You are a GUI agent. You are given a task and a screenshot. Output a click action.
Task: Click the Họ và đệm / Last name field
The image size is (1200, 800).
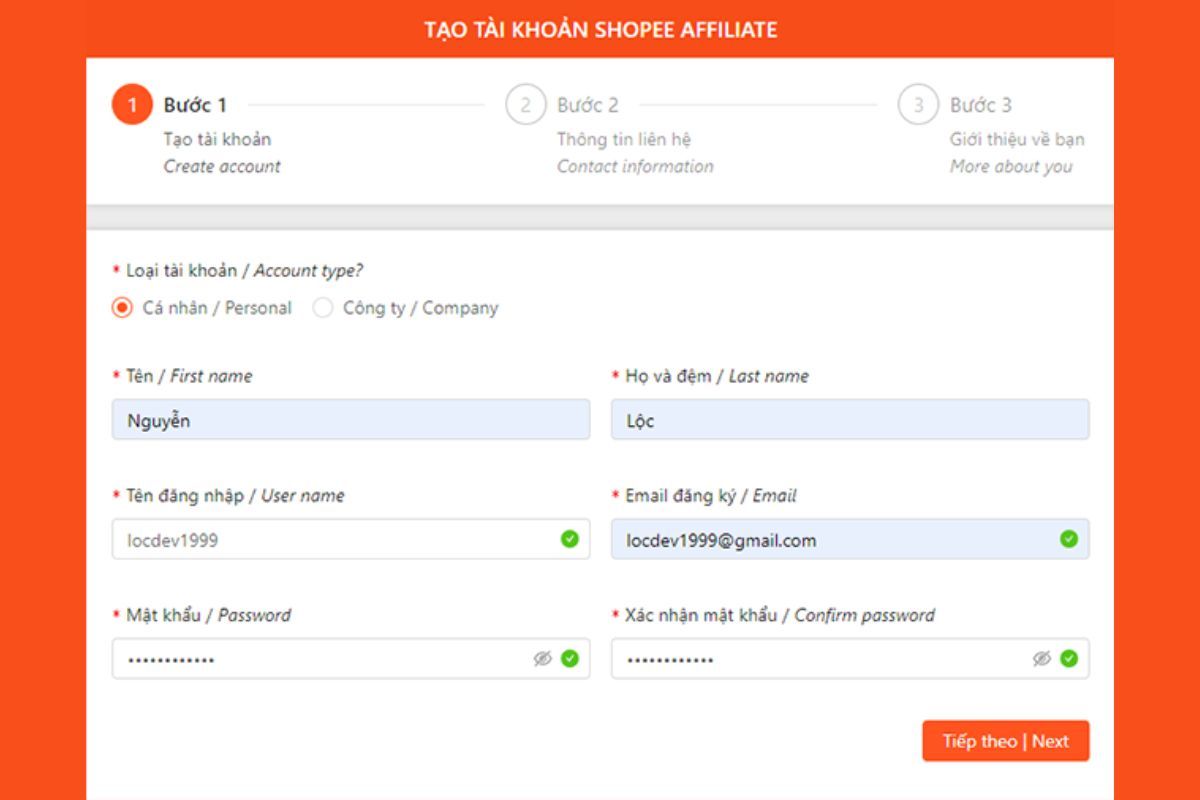pos(850,420)
